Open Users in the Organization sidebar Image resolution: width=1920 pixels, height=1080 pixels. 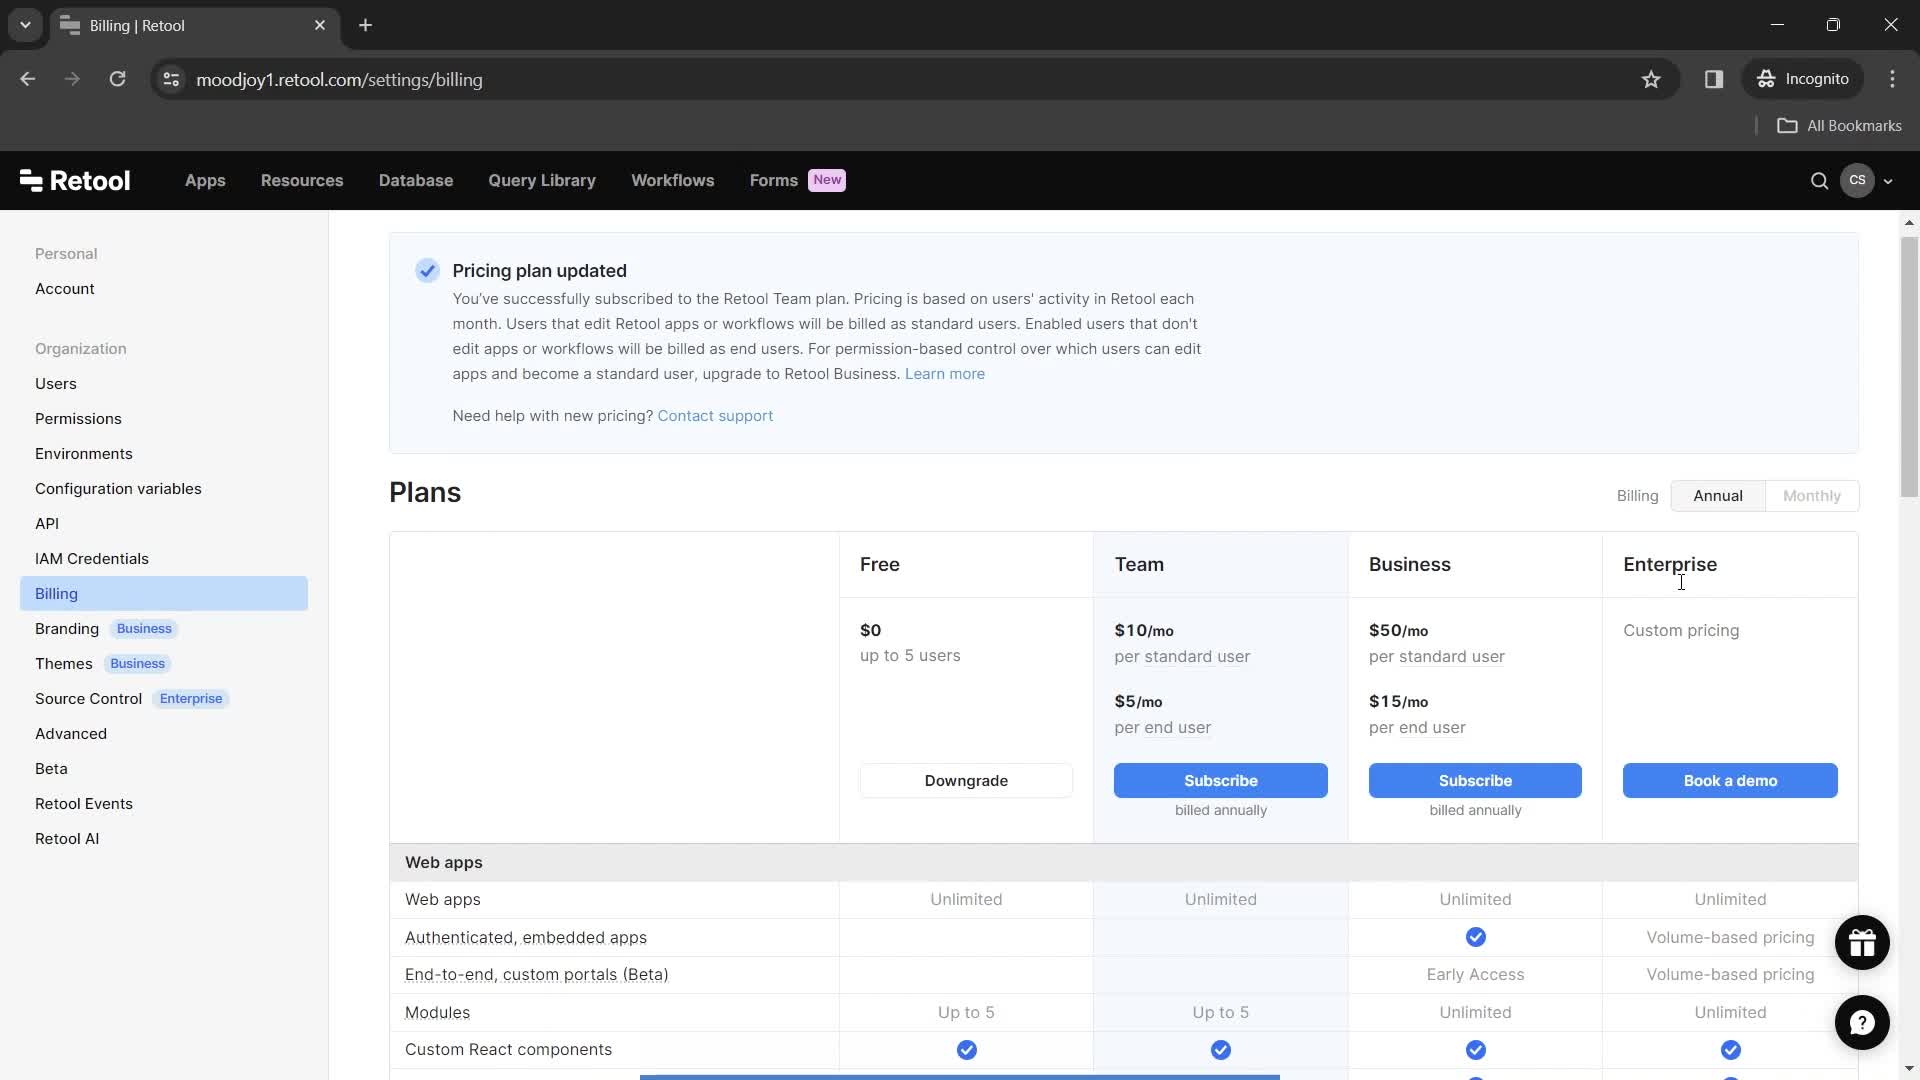click(56, 384)
